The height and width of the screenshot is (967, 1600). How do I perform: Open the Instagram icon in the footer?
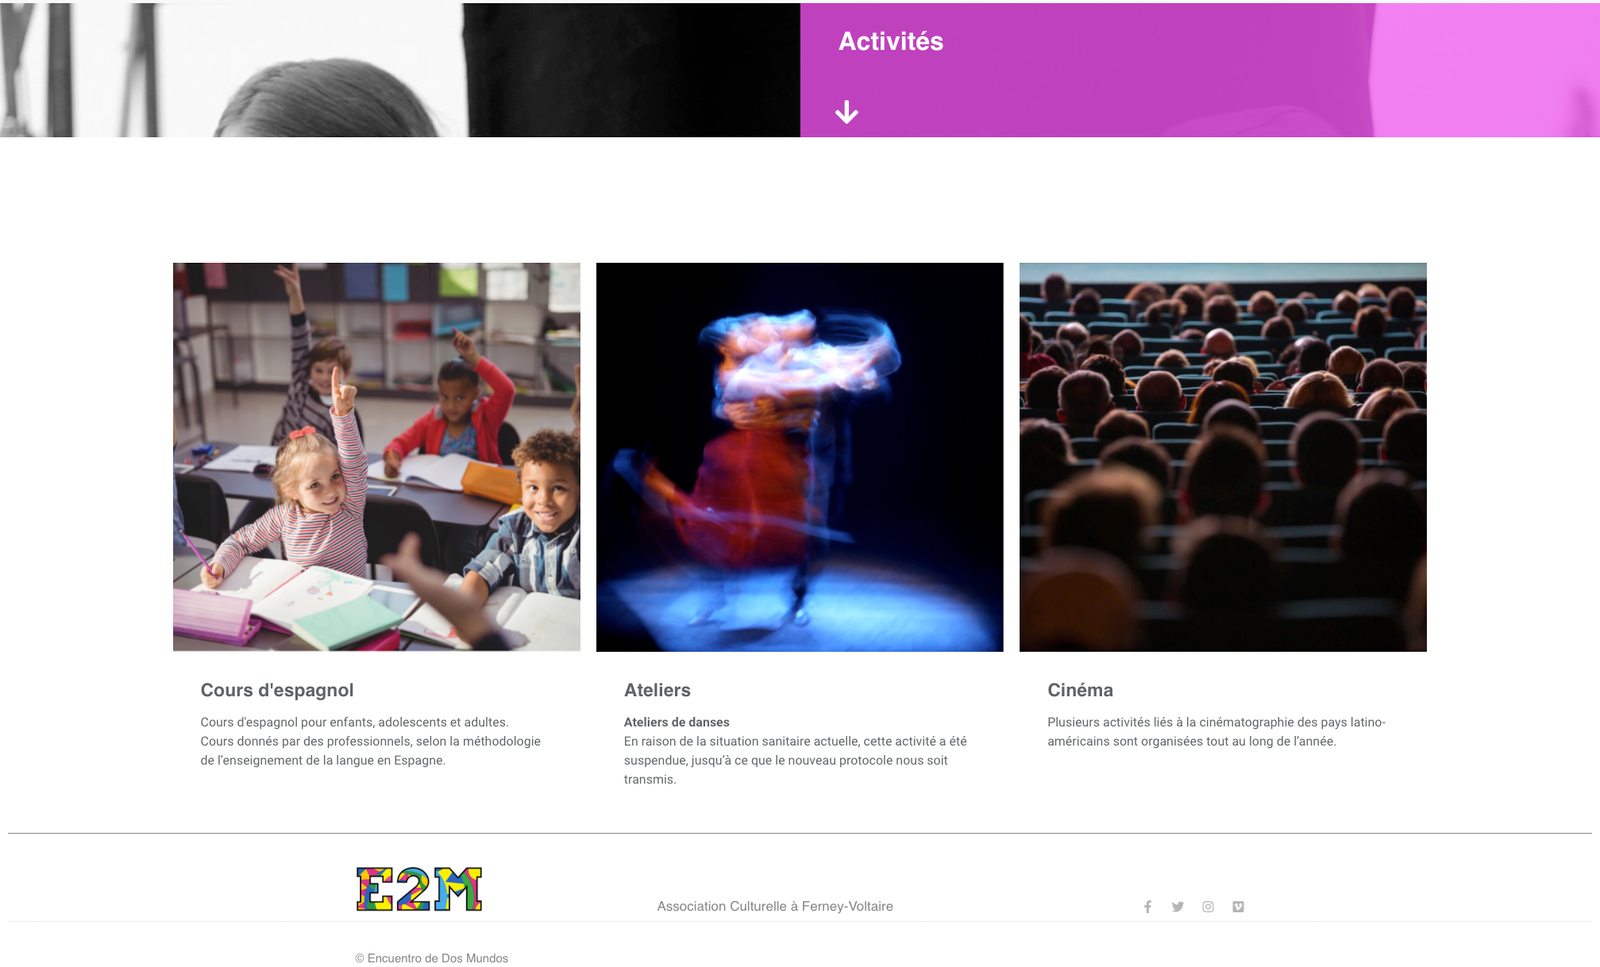click(x=1208, y=907)
